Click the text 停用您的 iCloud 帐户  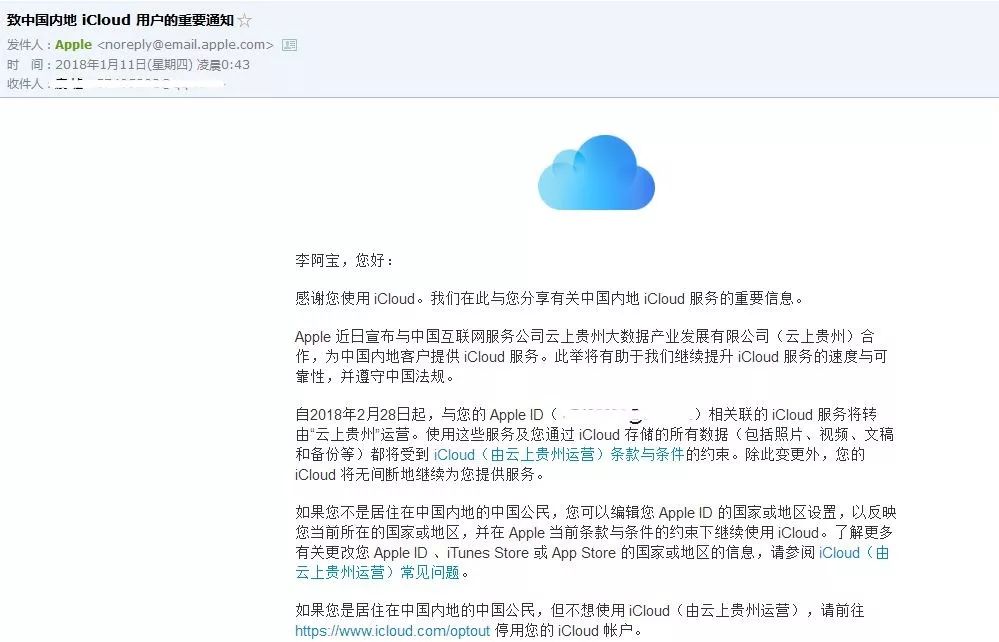coord(567,631)
